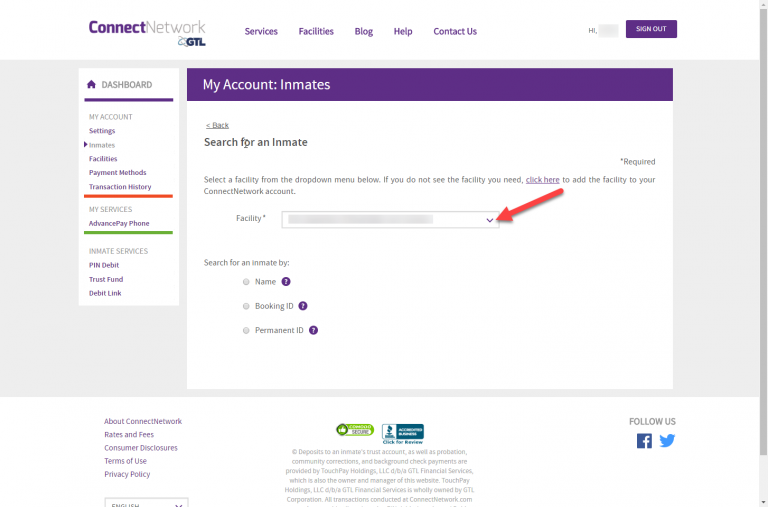View Transaction History in sidebar
768x507 pixels.
point(120,187)
